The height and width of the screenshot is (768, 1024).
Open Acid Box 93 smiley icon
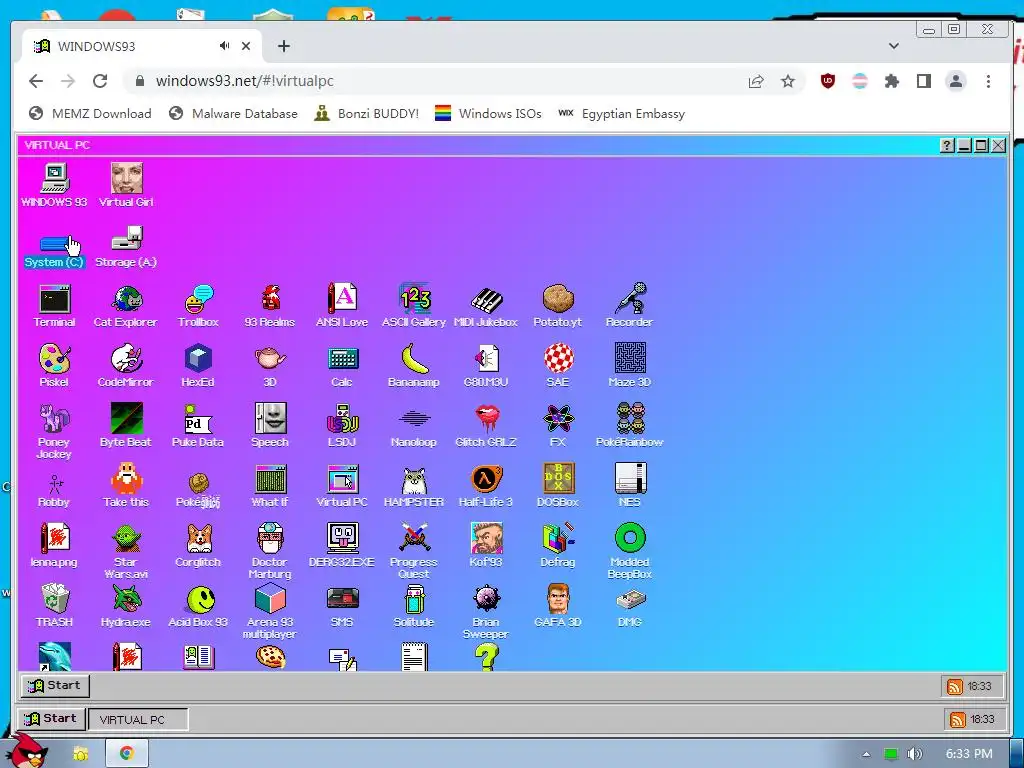pyautogui.click(x=198, y=605)
